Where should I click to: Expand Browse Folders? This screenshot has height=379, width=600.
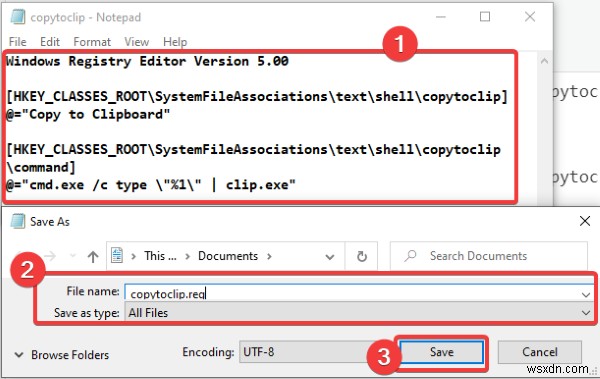click(61, 355)
